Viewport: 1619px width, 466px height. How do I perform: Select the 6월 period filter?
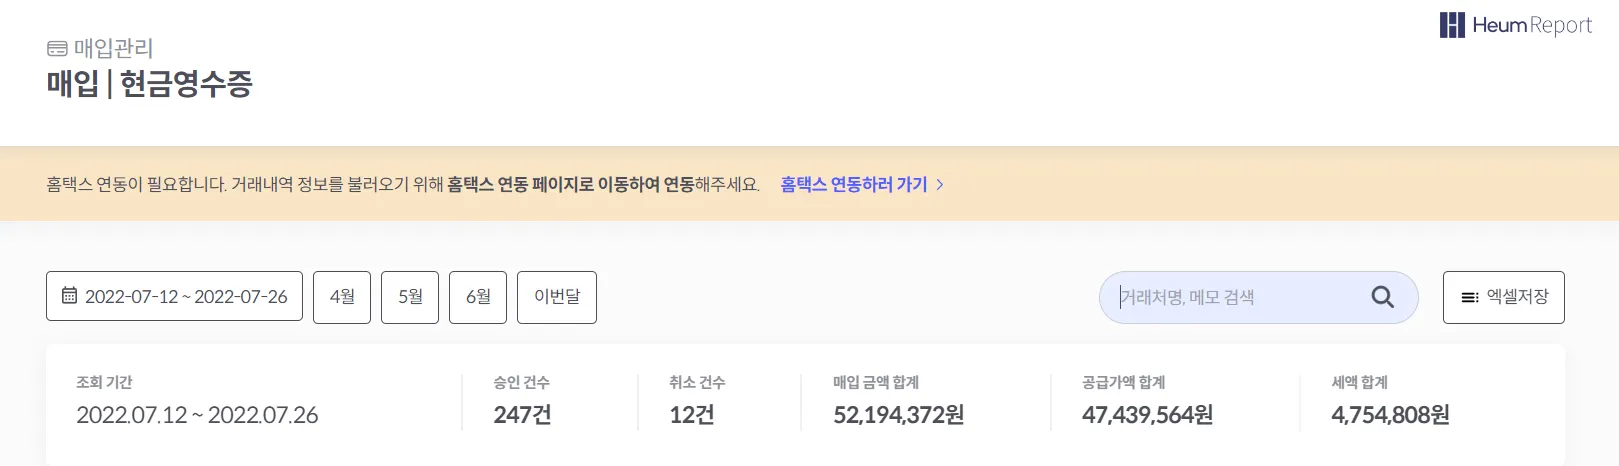(478, 297)
